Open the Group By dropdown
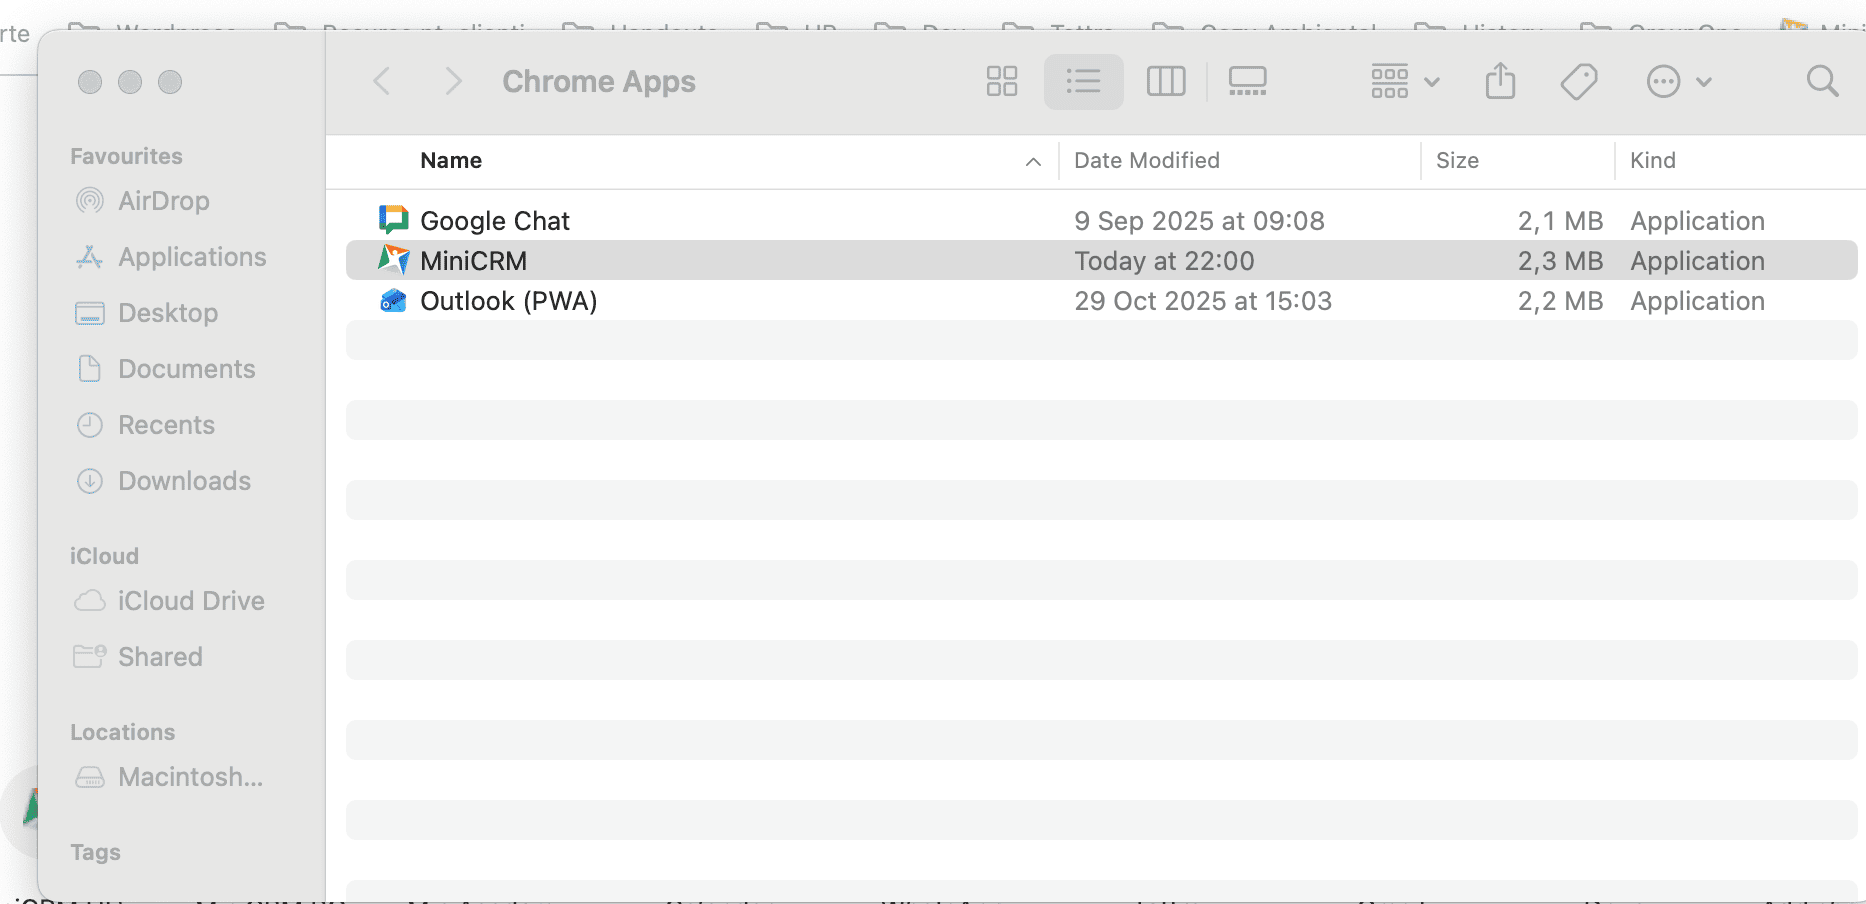Screen dimensions: 1866x904 coord(1404,81)
